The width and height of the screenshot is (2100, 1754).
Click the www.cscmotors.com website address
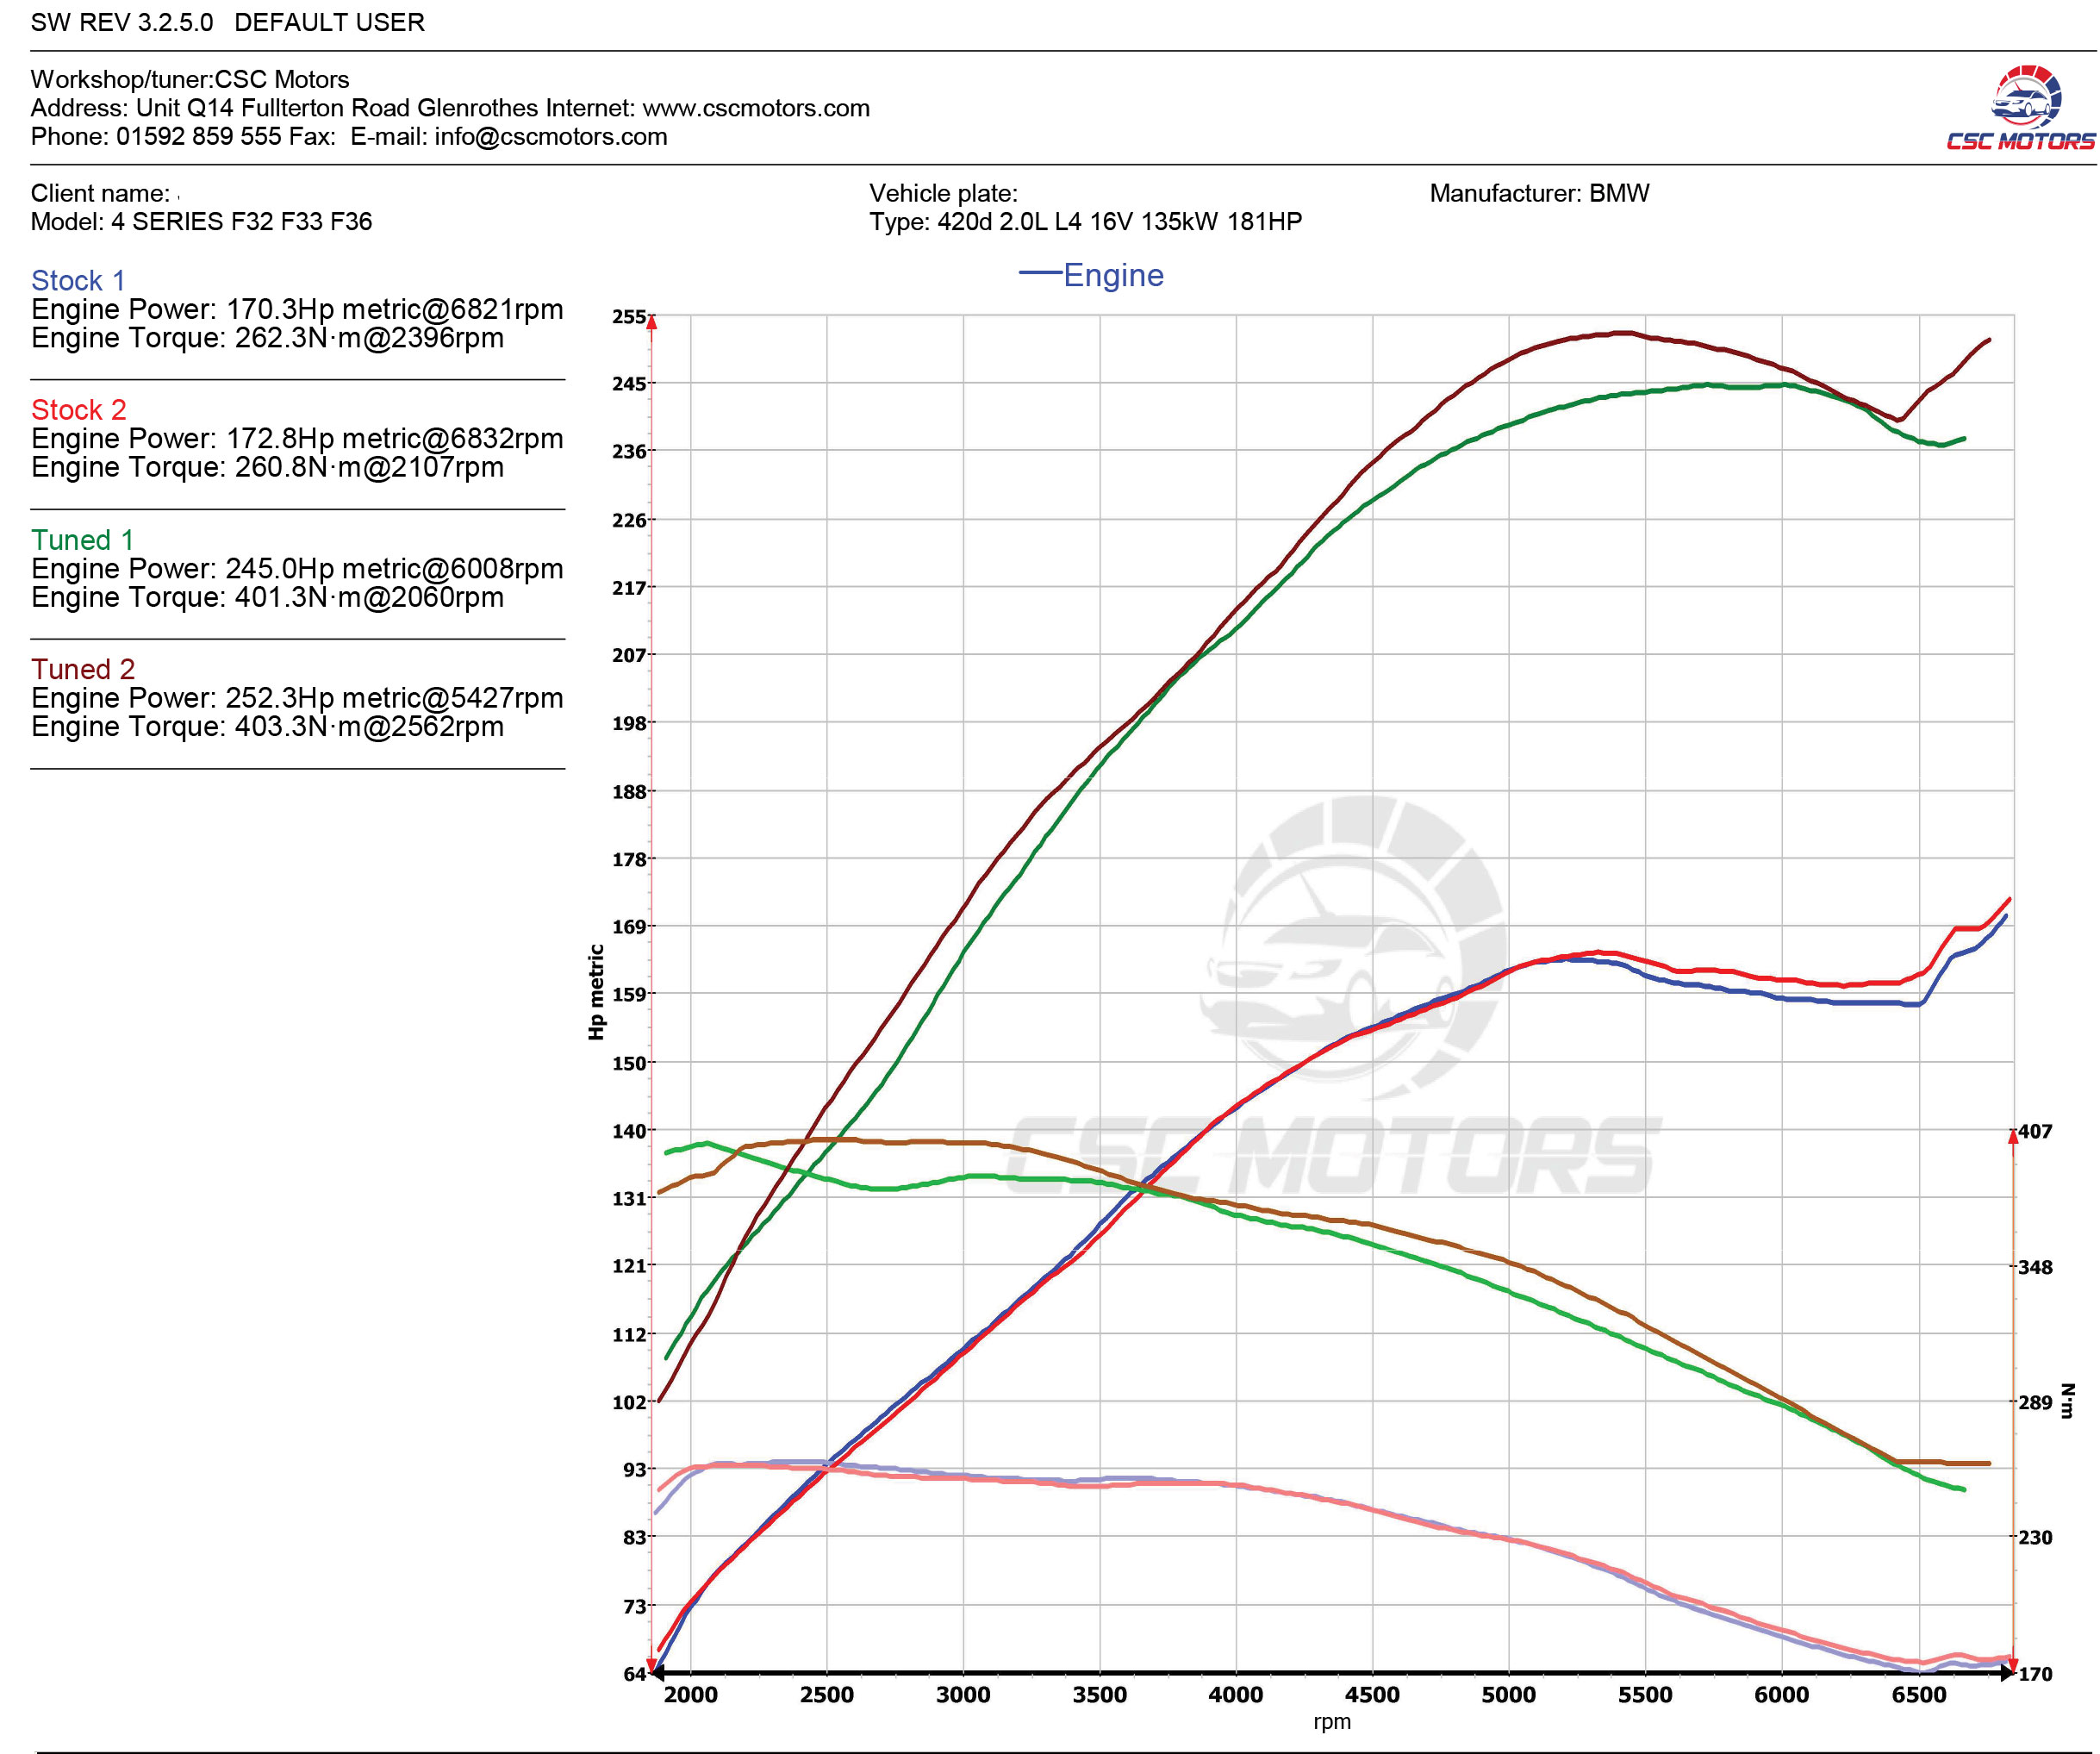pos(756,108)
